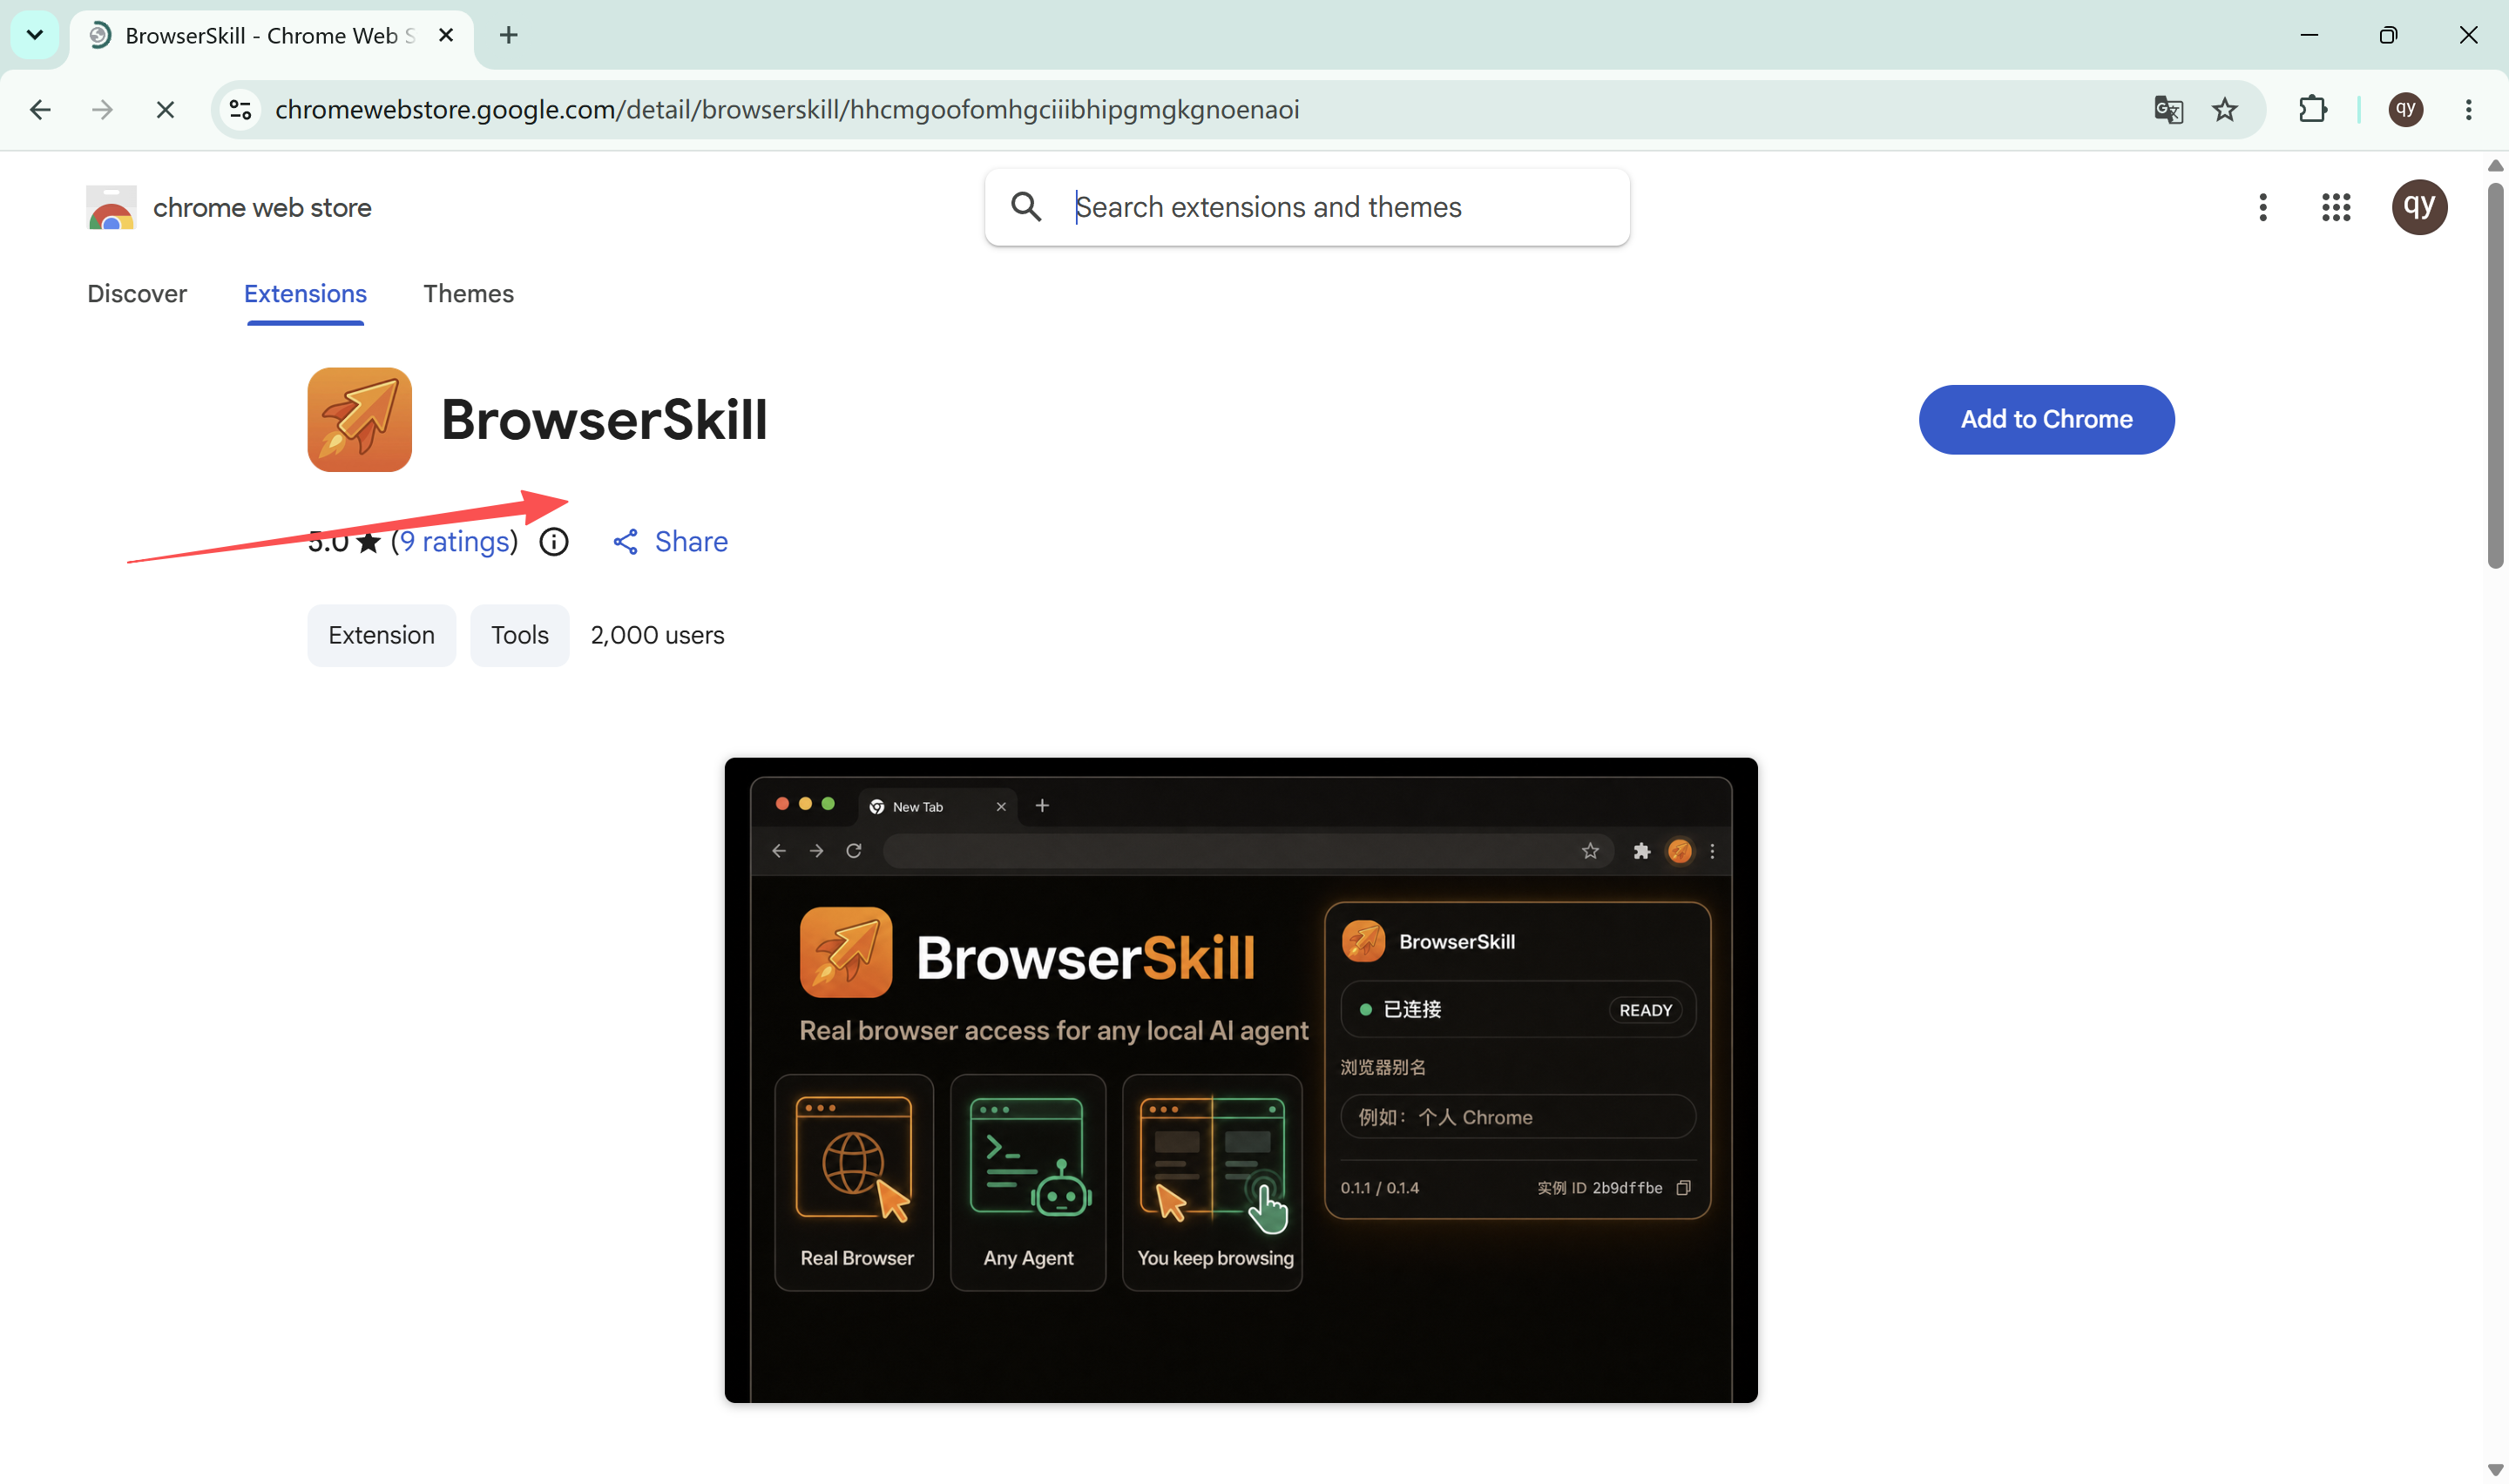Screen dimensions: 2509x1484
Task: Open the Google account avatar on the page
Action: (2419, 207)
